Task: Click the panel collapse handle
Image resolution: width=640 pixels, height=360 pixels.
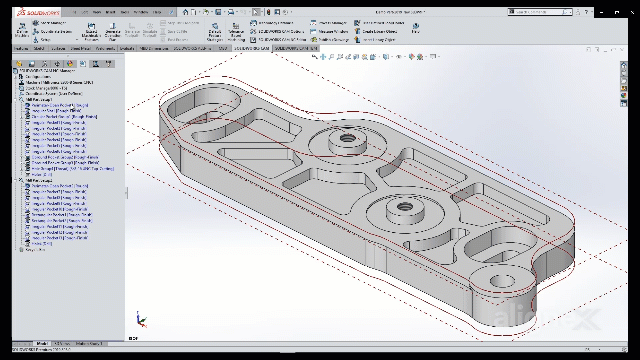Action: 126,193
